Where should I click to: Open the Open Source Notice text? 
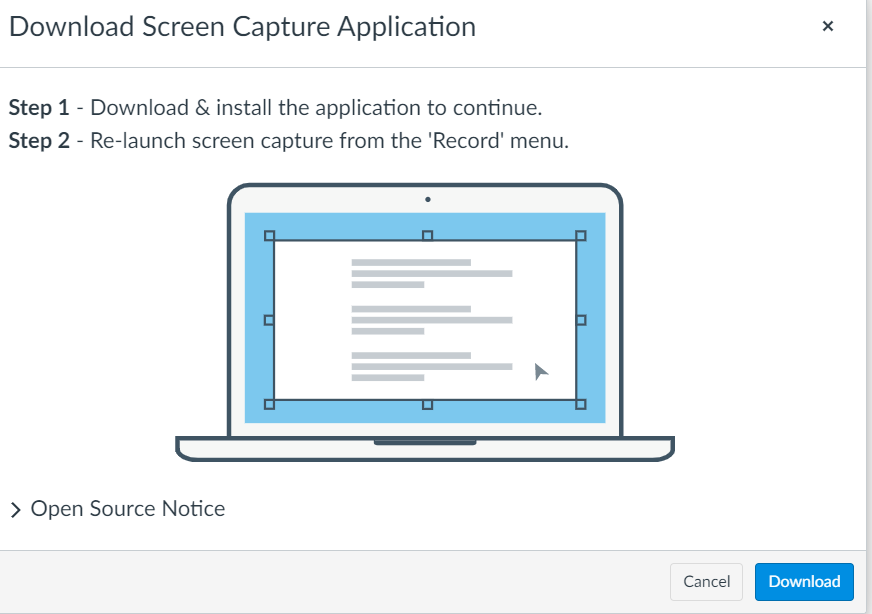pyautogui.click(x=128, y=508)
